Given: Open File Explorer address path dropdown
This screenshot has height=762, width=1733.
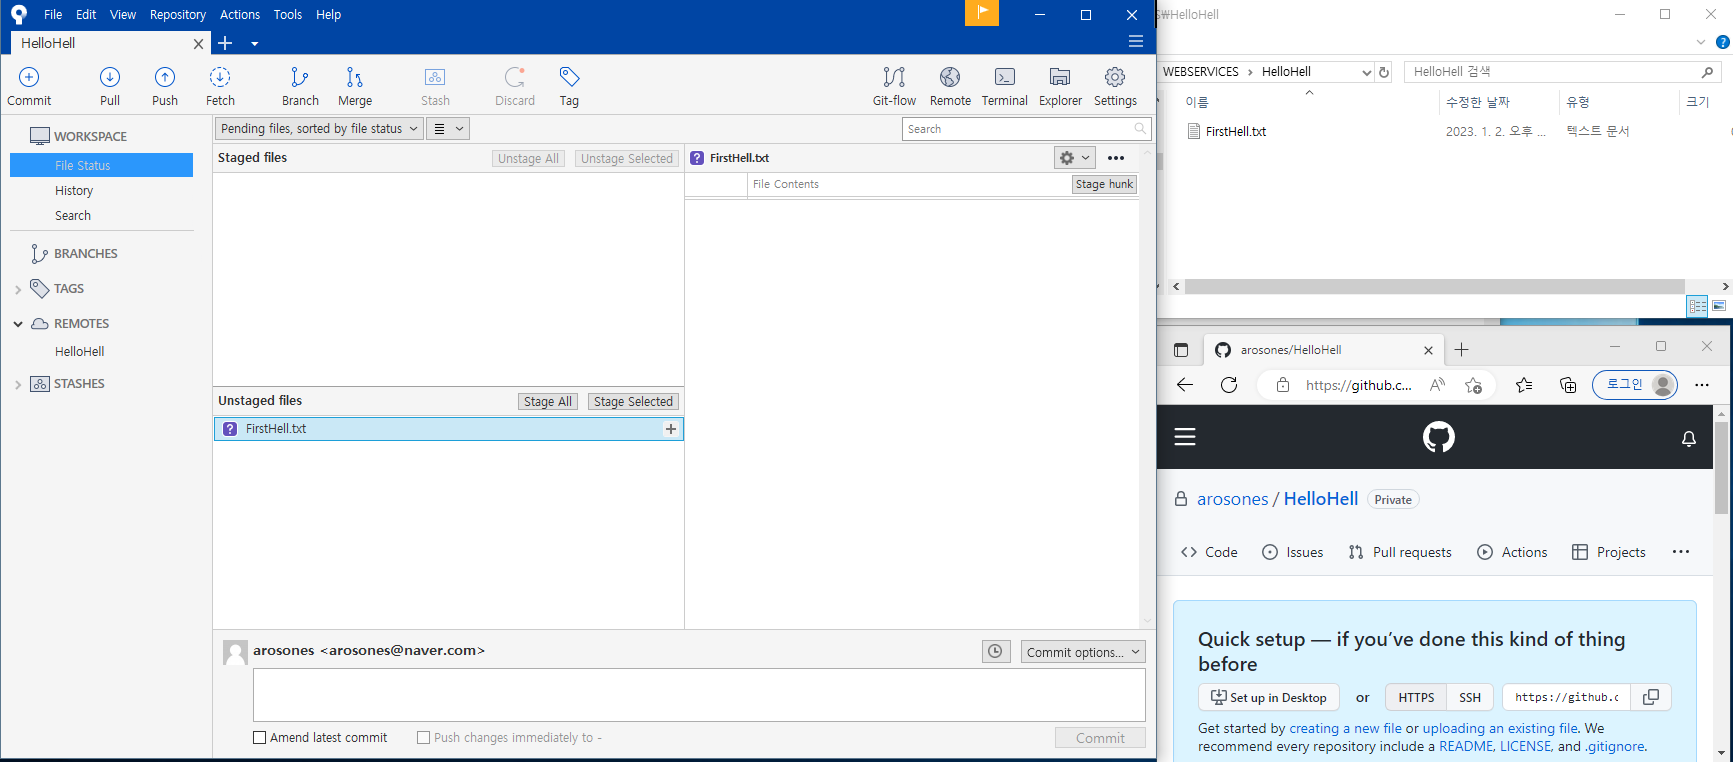Looking at the screenshot, I should [x=1367, y=72].
